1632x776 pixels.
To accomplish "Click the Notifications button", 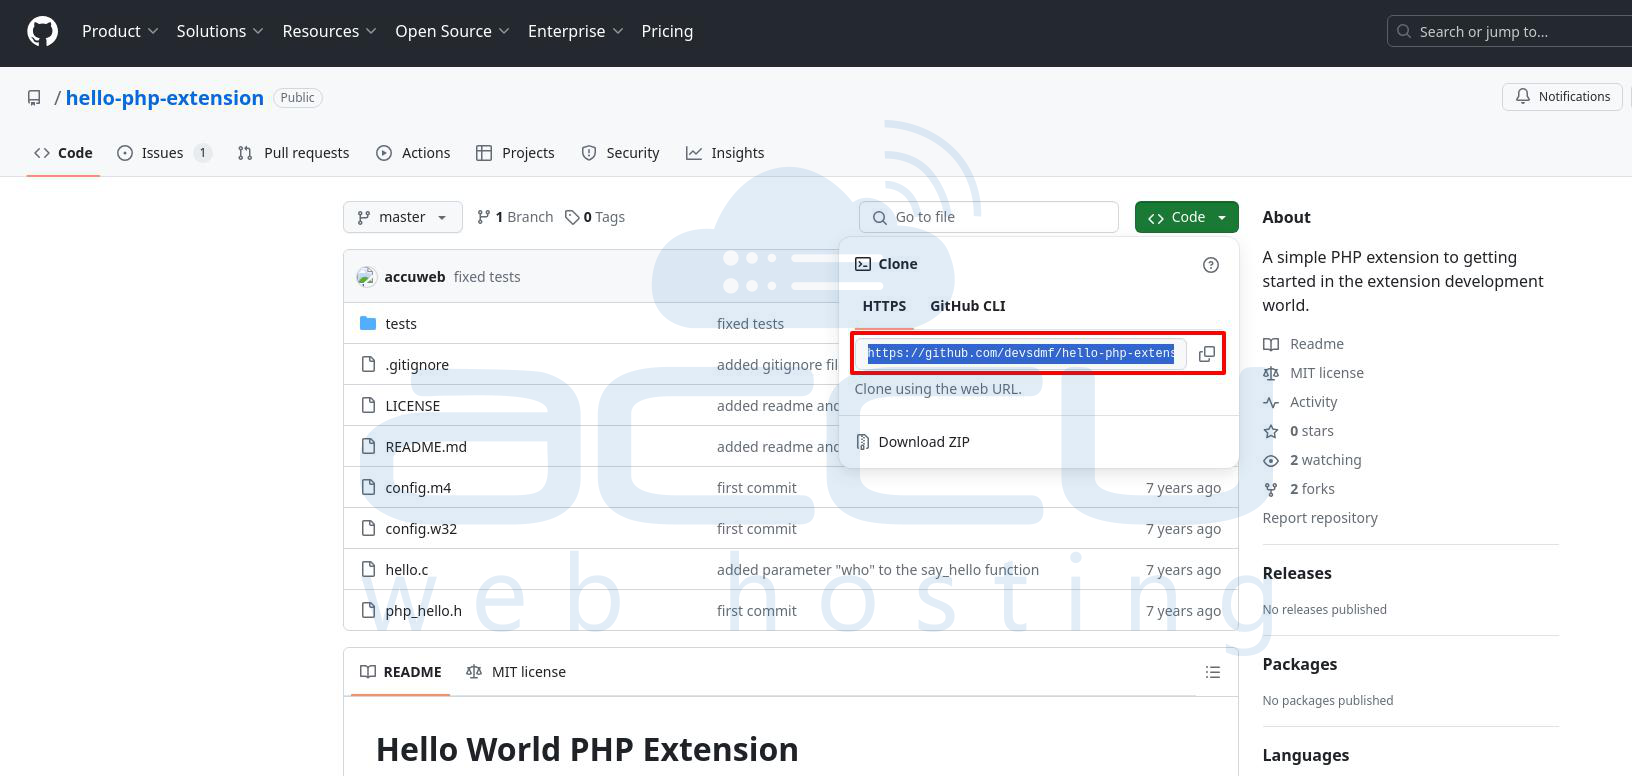I will point(1562,97).
